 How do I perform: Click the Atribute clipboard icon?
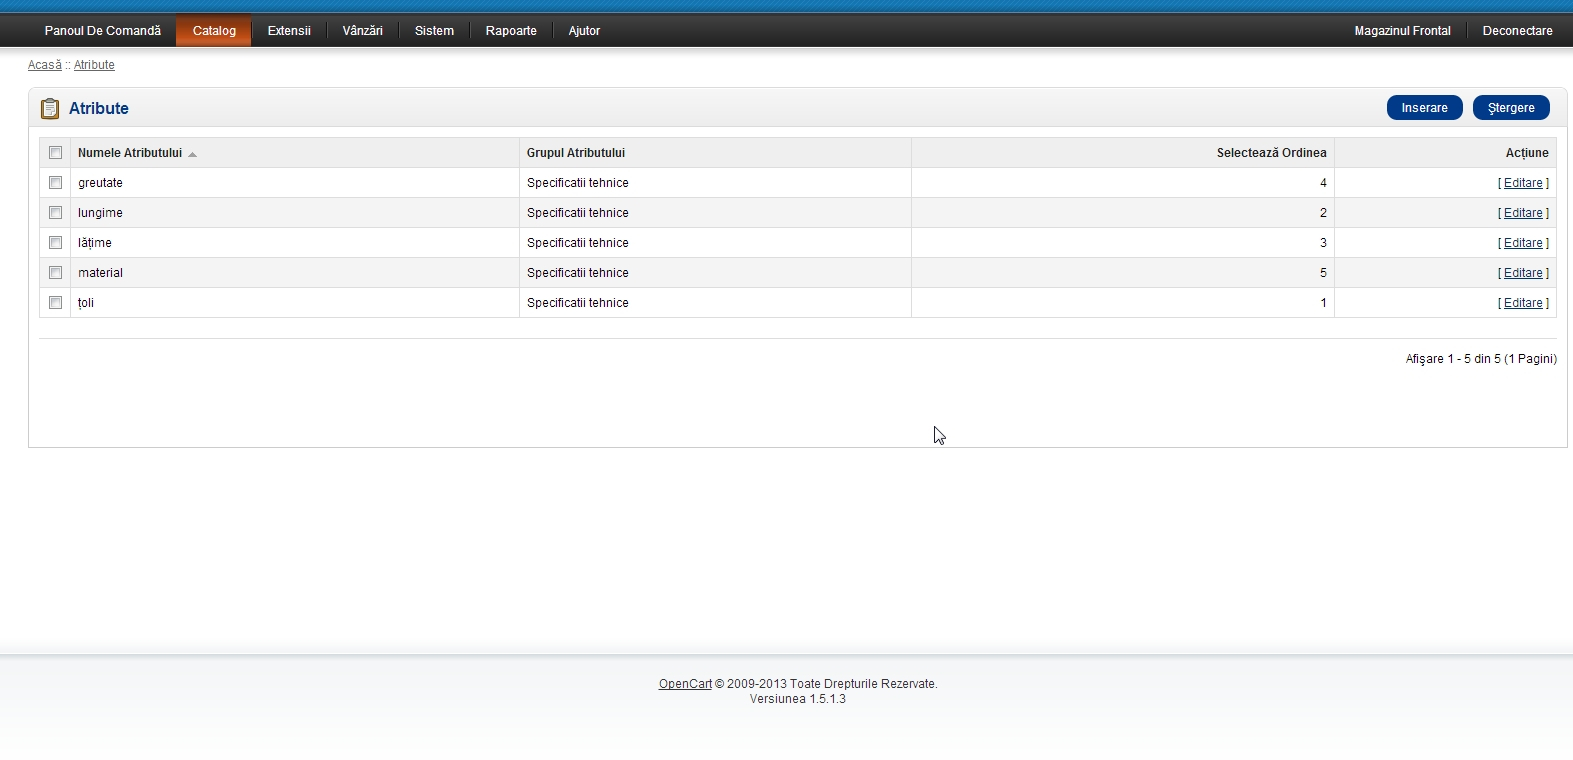pyautogui.click(x=49, y=108)
